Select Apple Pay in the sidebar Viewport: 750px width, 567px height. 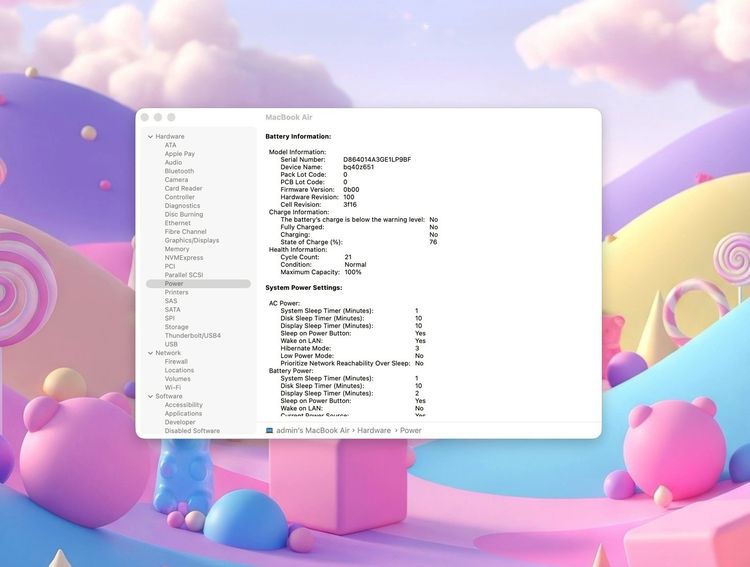click(x=179, y=154)
